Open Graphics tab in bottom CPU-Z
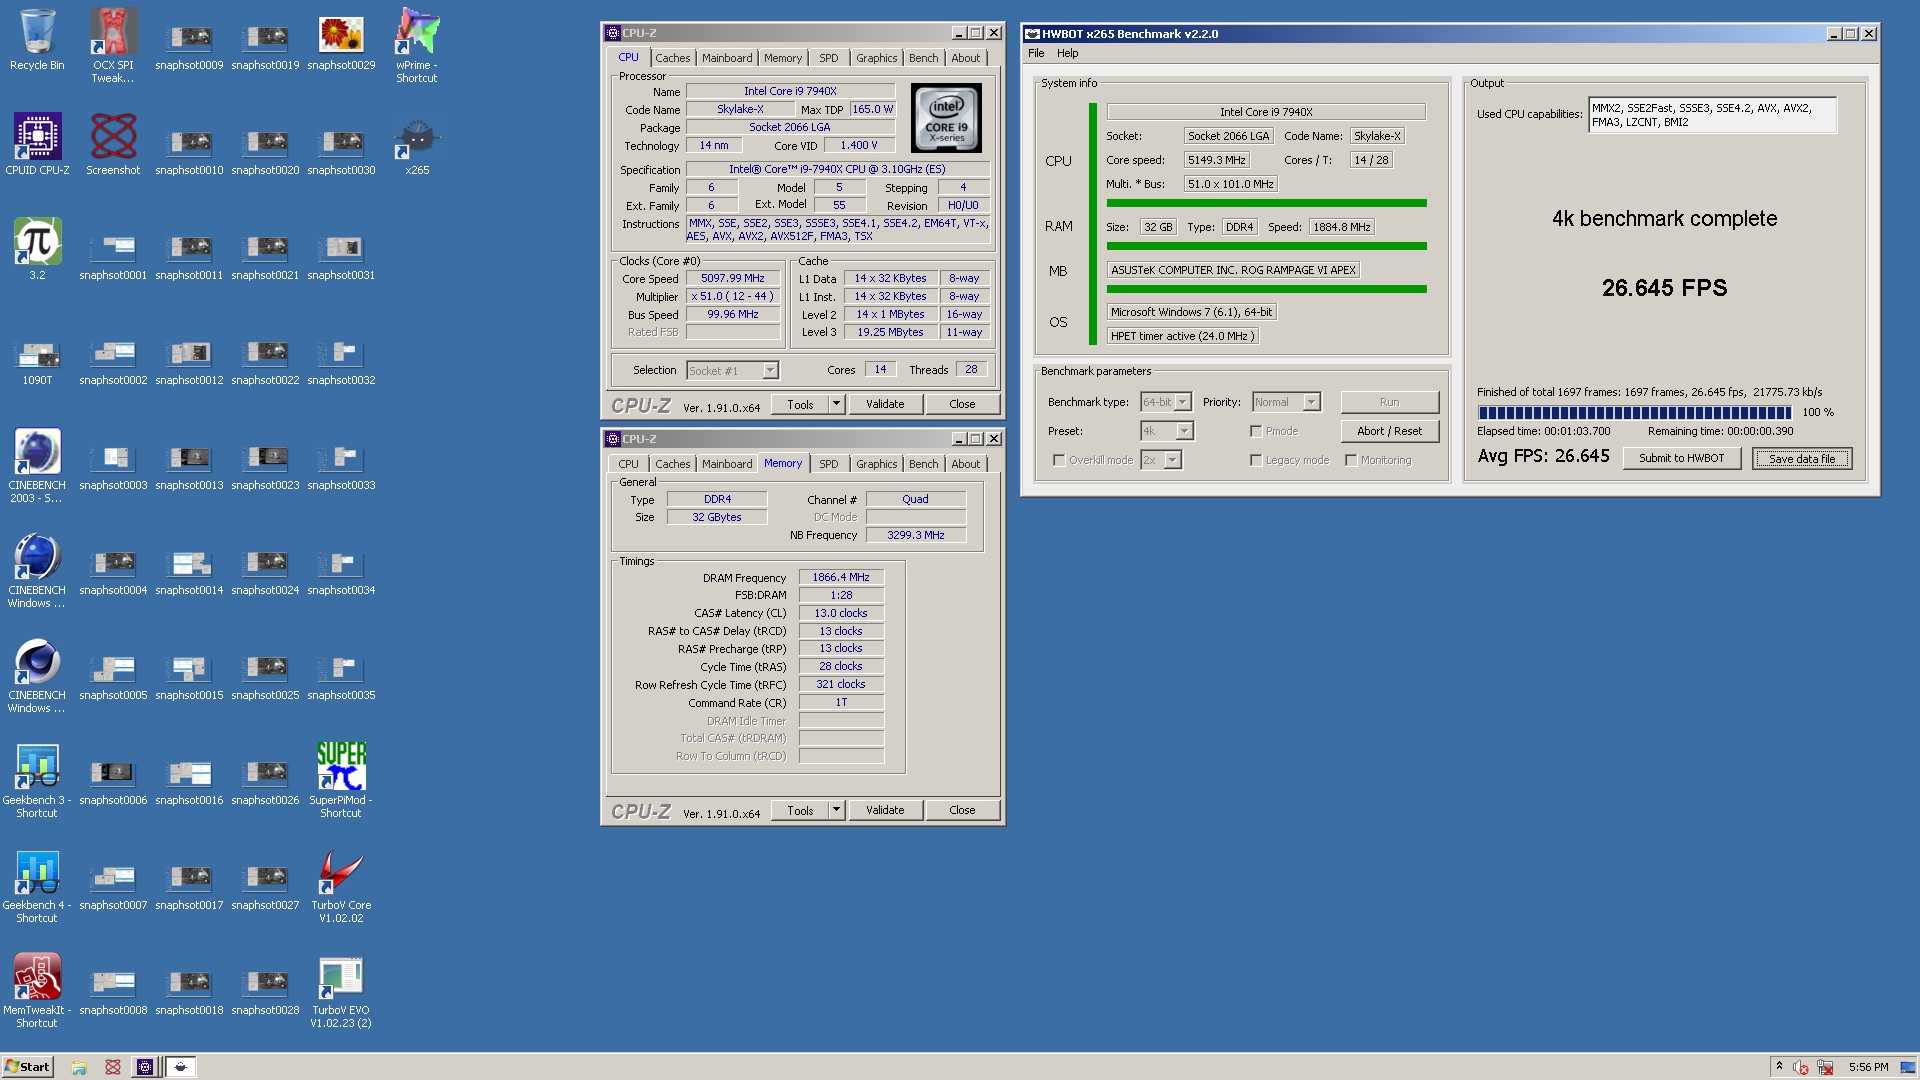 point(876,464)
